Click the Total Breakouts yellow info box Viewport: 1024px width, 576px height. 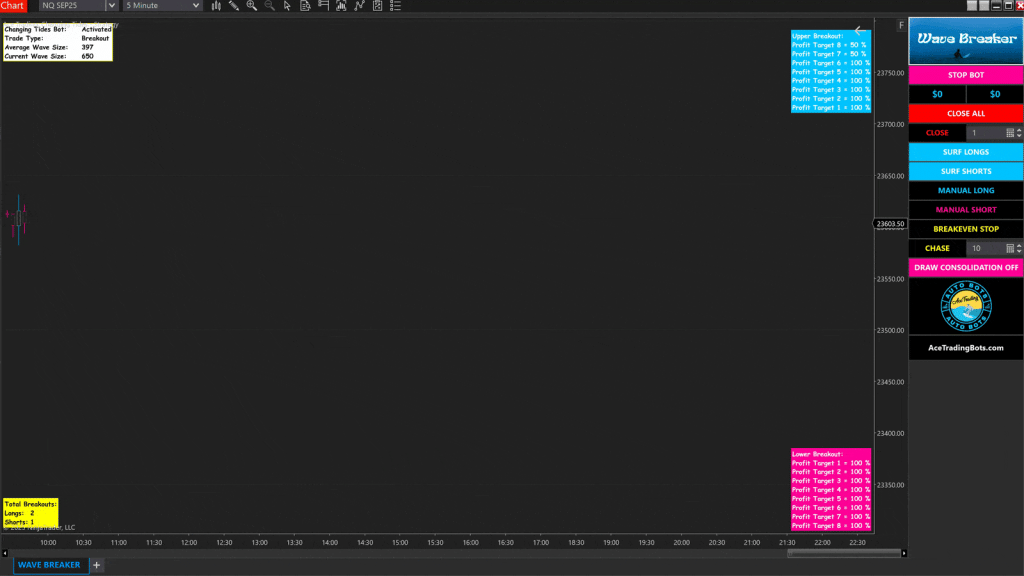(31, 513)
